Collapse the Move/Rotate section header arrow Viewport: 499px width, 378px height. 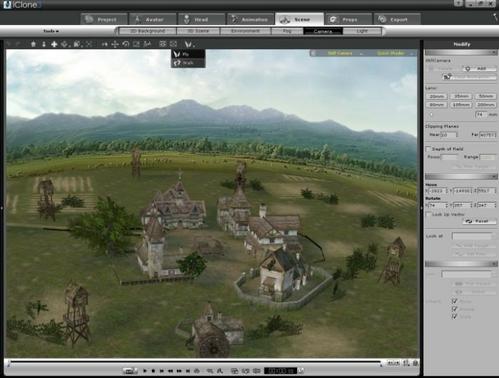point(494,176)
